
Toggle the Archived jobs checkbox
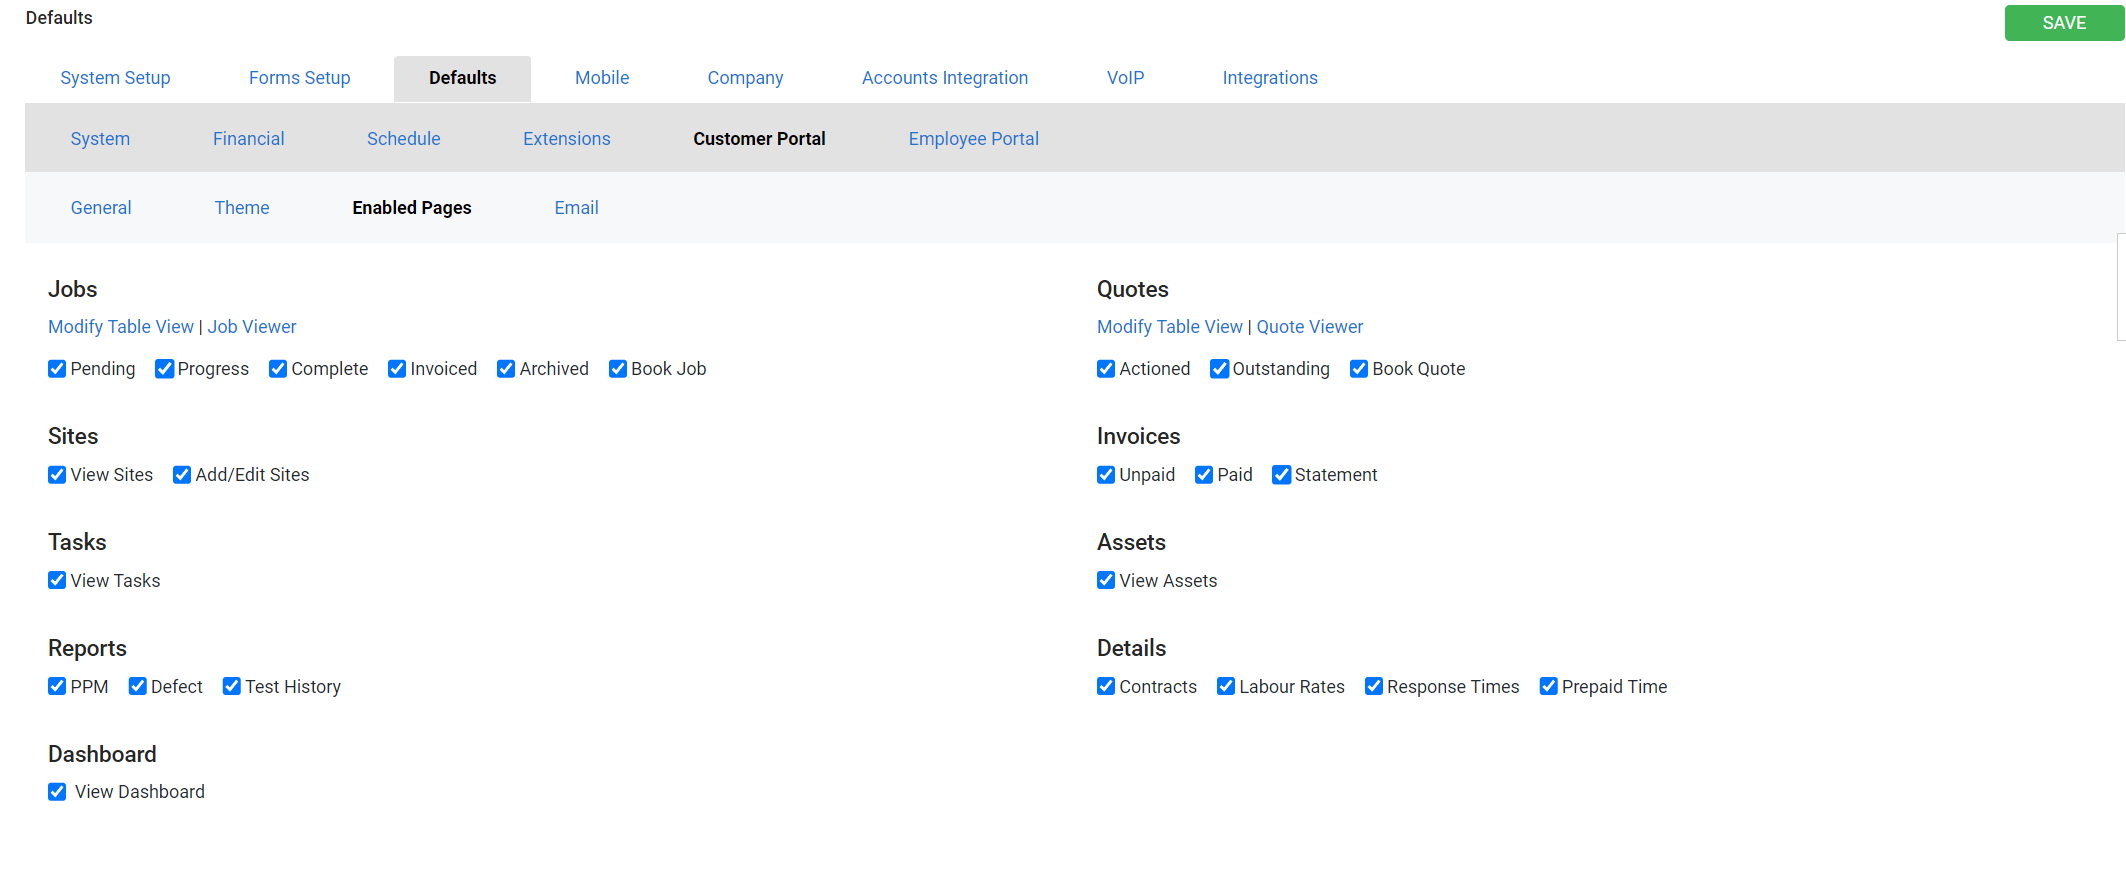tap(506, 369)
